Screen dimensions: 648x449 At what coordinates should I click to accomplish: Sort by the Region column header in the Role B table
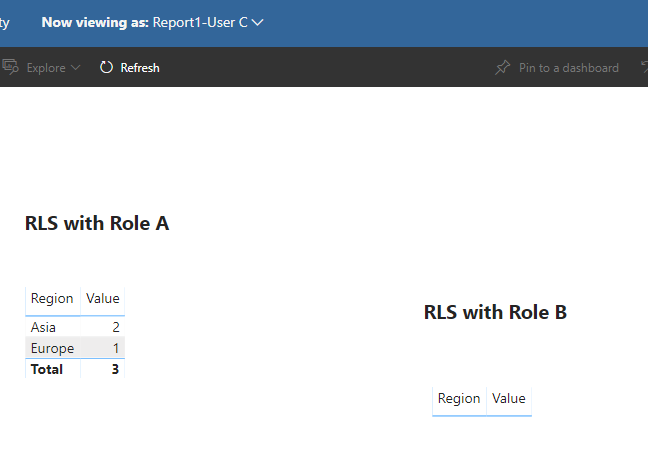tap(459, 399)
